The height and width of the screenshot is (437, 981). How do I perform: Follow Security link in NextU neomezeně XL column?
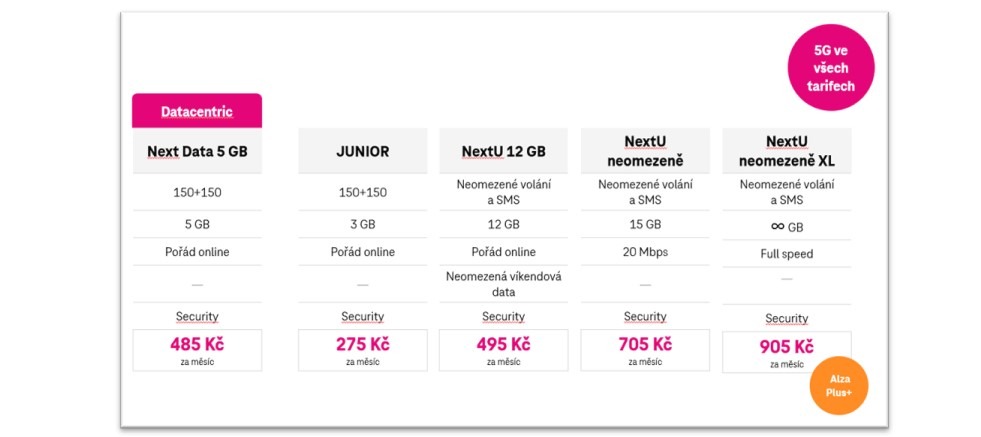coord(786,319)
